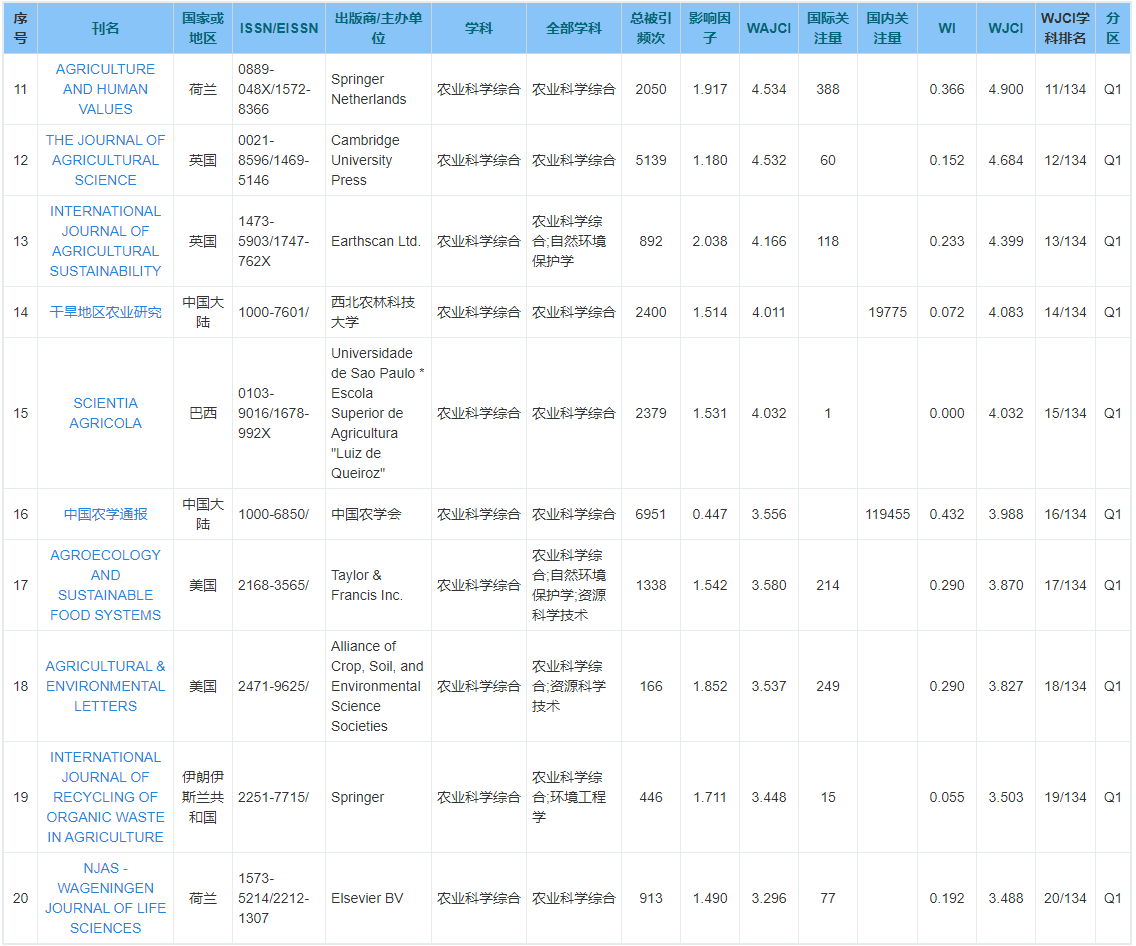Open NJAS - WAGENINGEN JOURNAL OF LIFE SCIENCES link

click(x=105, y=898)
